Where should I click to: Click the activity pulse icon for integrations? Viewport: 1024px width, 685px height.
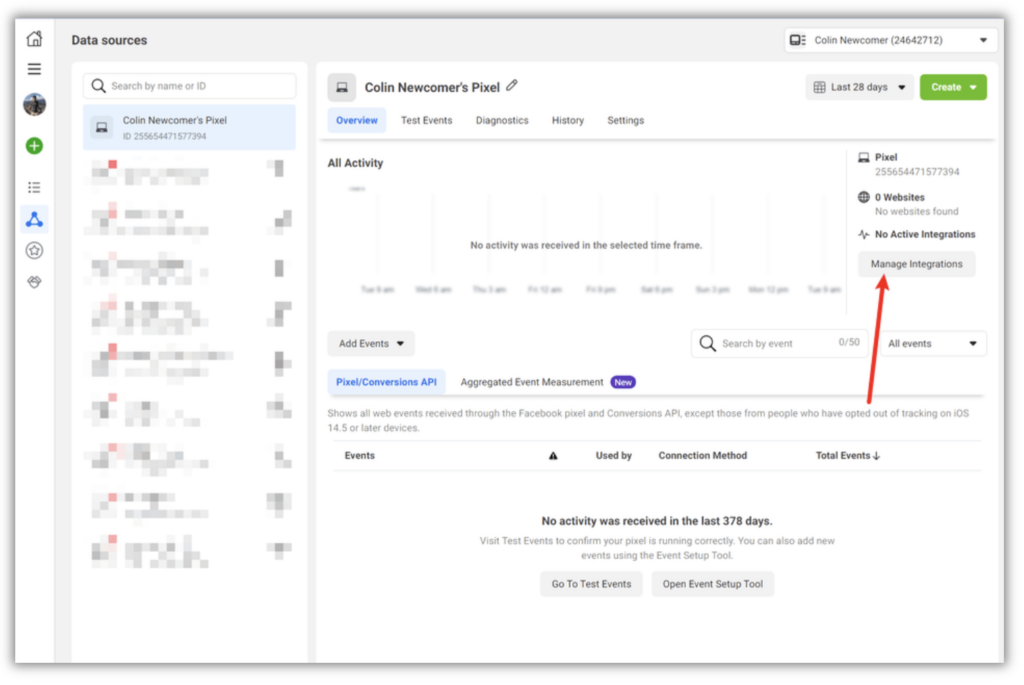tap(863, 234)
